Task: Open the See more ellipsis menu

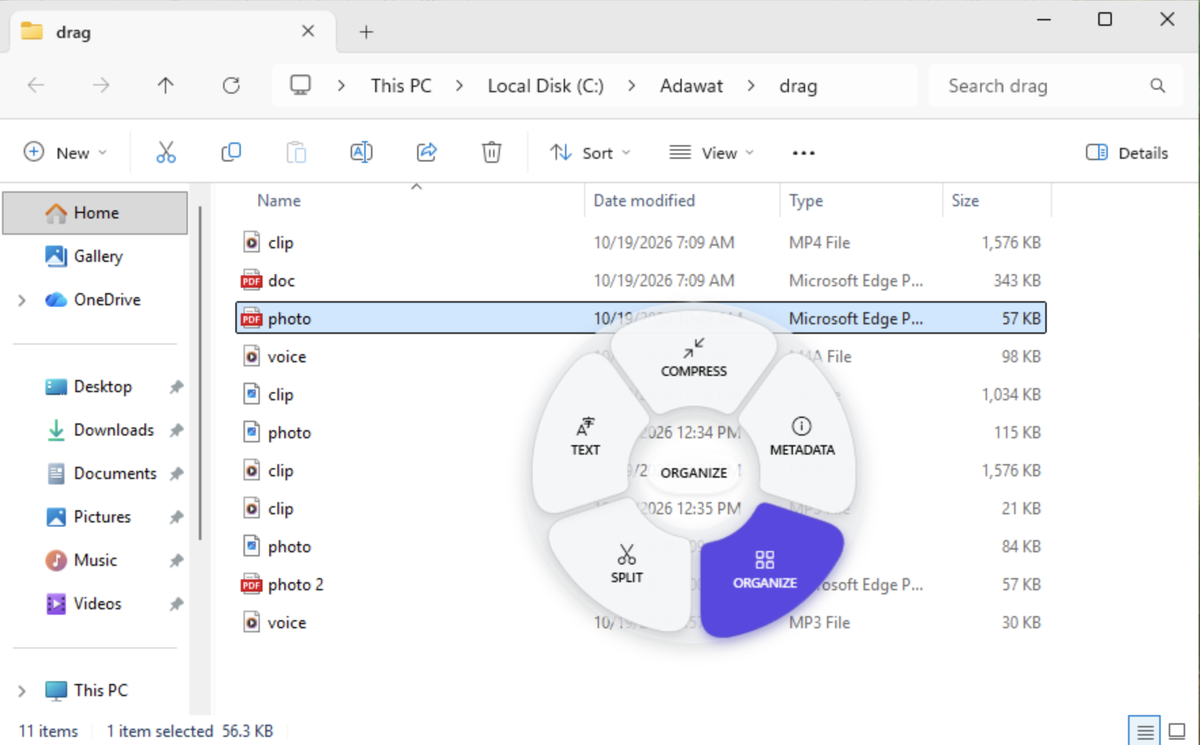Action: tap(804, 152)
